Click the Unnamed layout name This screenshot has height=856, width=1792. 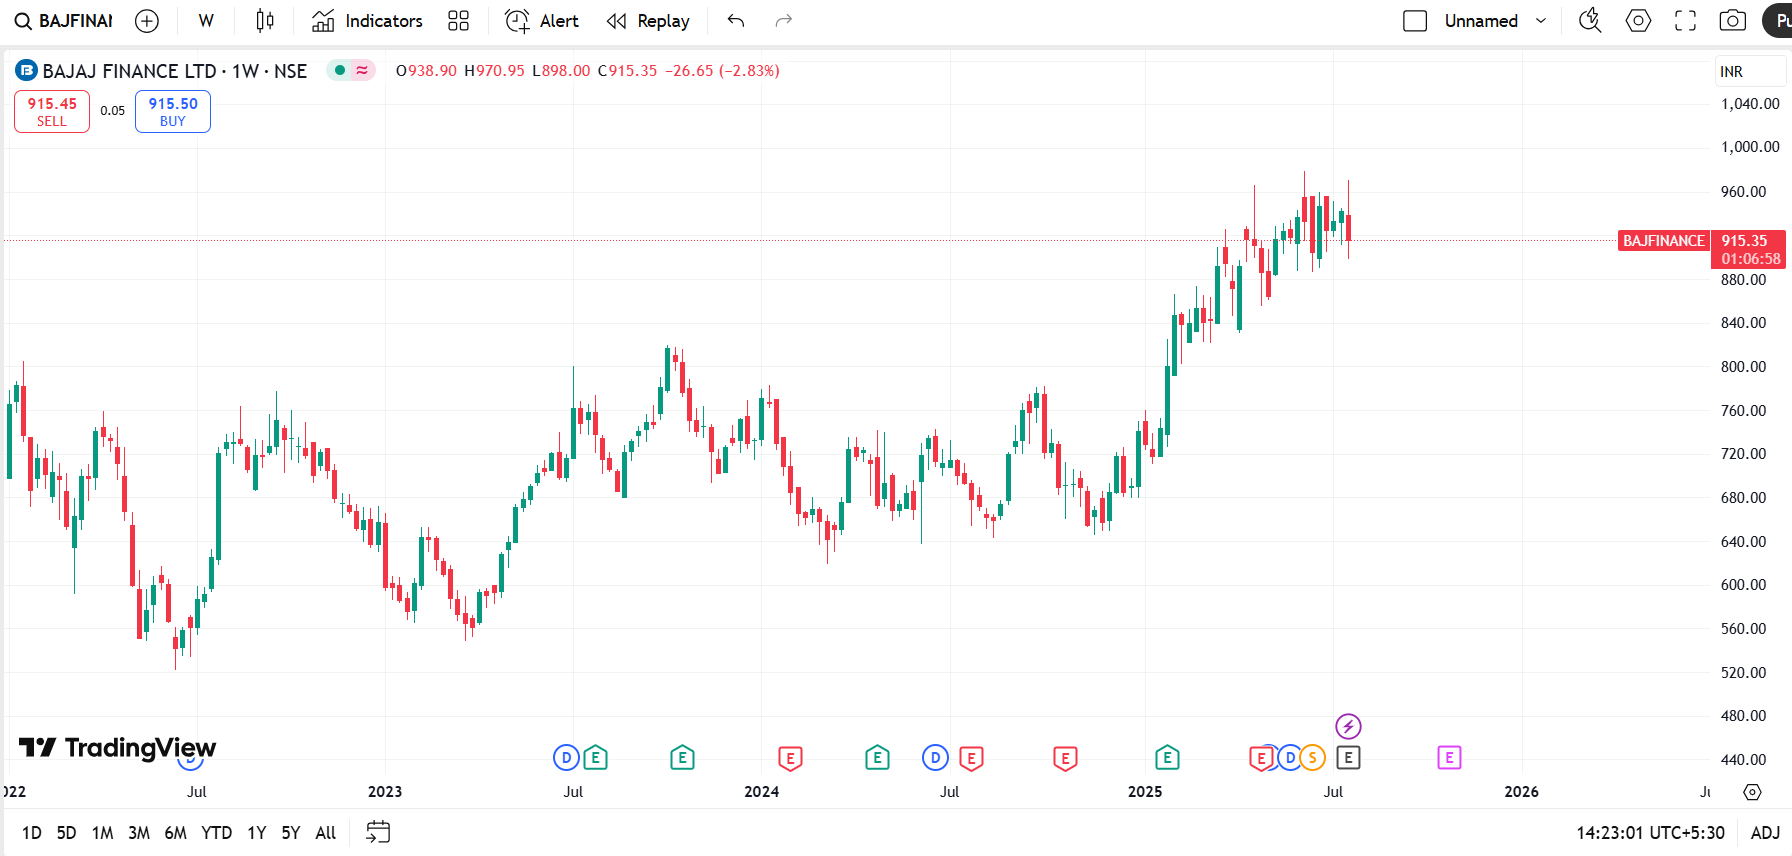[x=1481, y=21]
